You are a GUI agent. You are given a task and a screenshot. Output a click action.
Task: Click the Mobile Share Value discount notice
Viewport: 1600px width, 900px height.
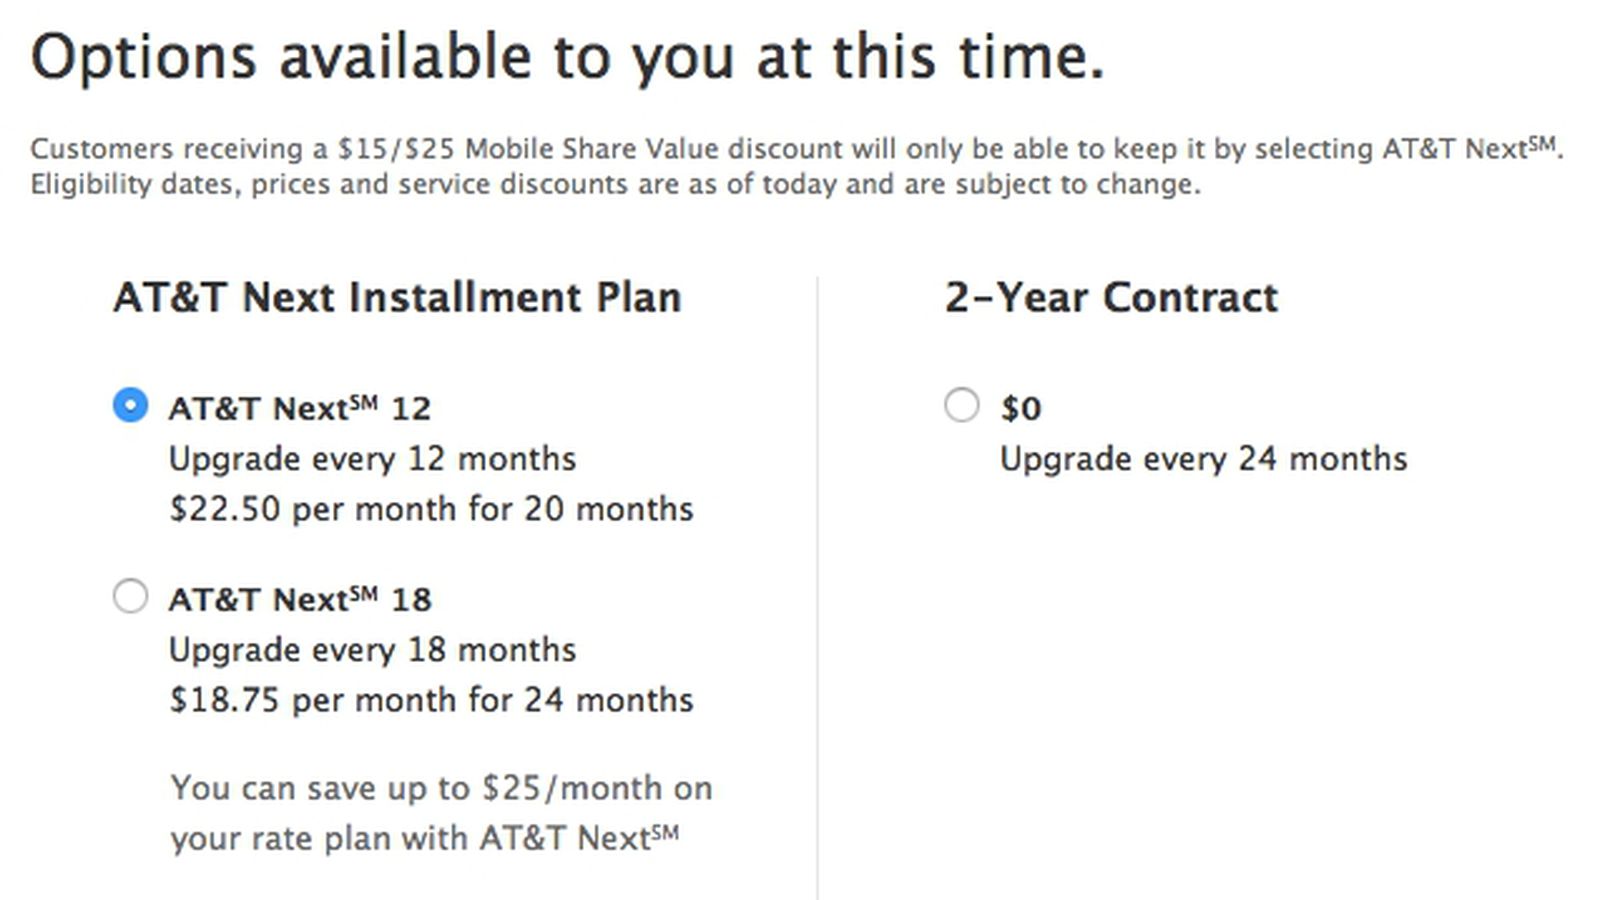796,148
